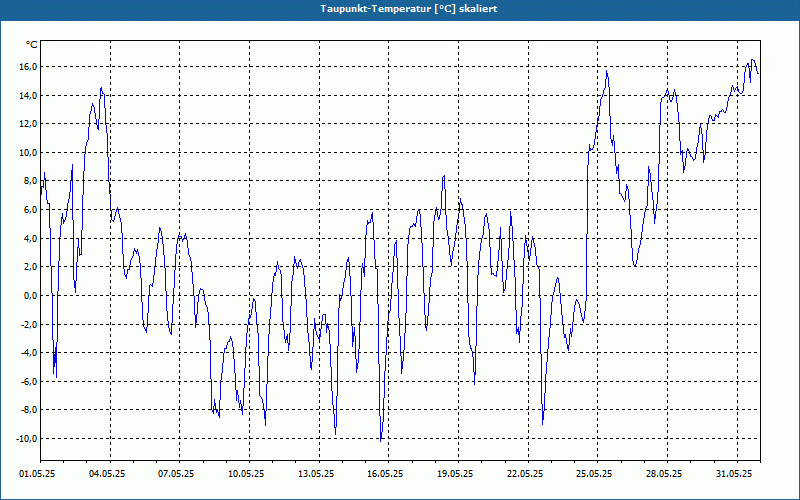Image resolution: width=800 pixels, height=500 pixels.
Task: Click the 22.05.25 date label
Action: tap(525, 474)
